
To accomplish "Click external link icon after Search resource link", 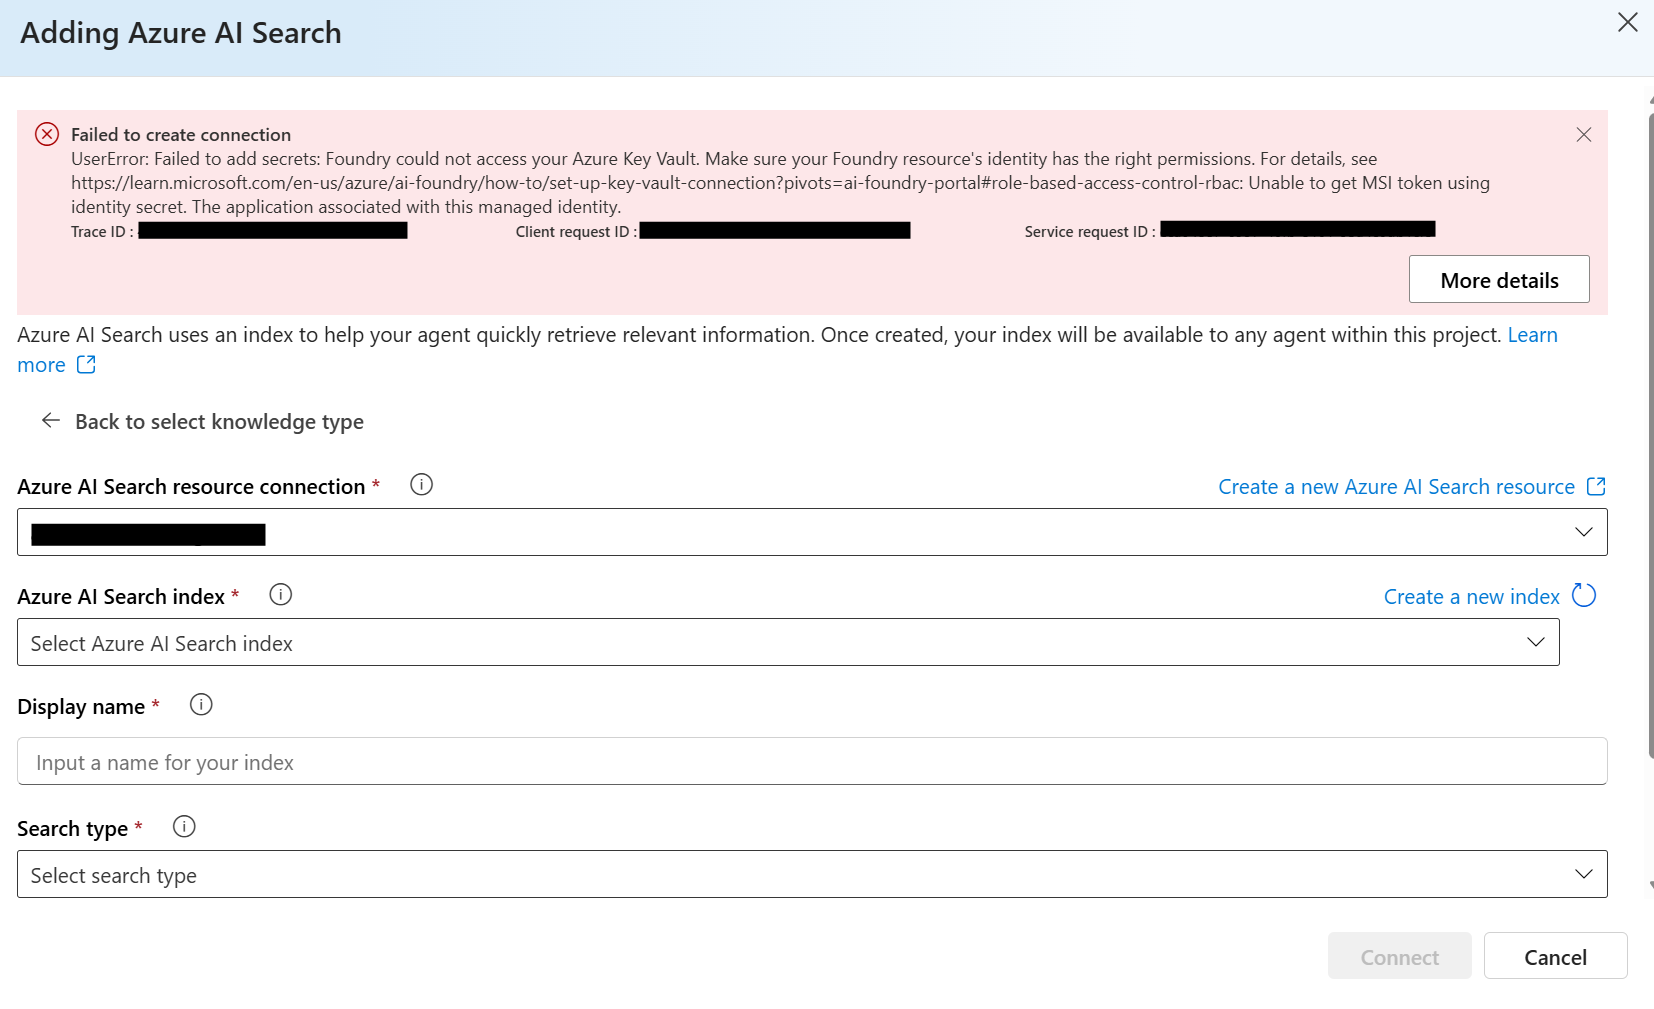I will (1596, 486).
